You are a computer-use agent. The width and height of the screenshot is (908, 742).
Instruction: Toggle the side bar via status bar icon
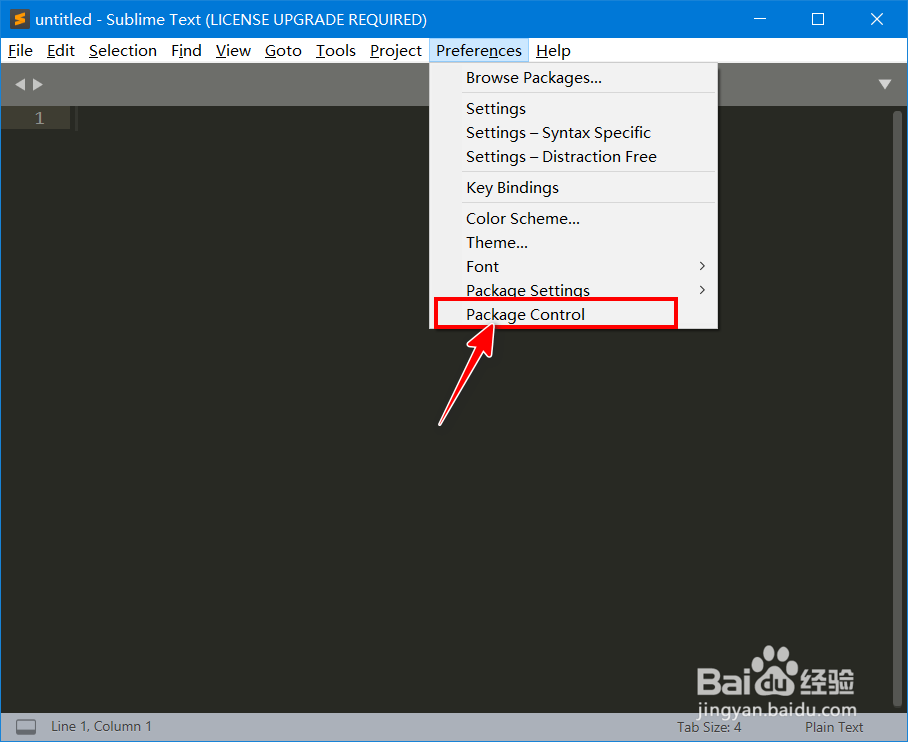tap(26, 727)
